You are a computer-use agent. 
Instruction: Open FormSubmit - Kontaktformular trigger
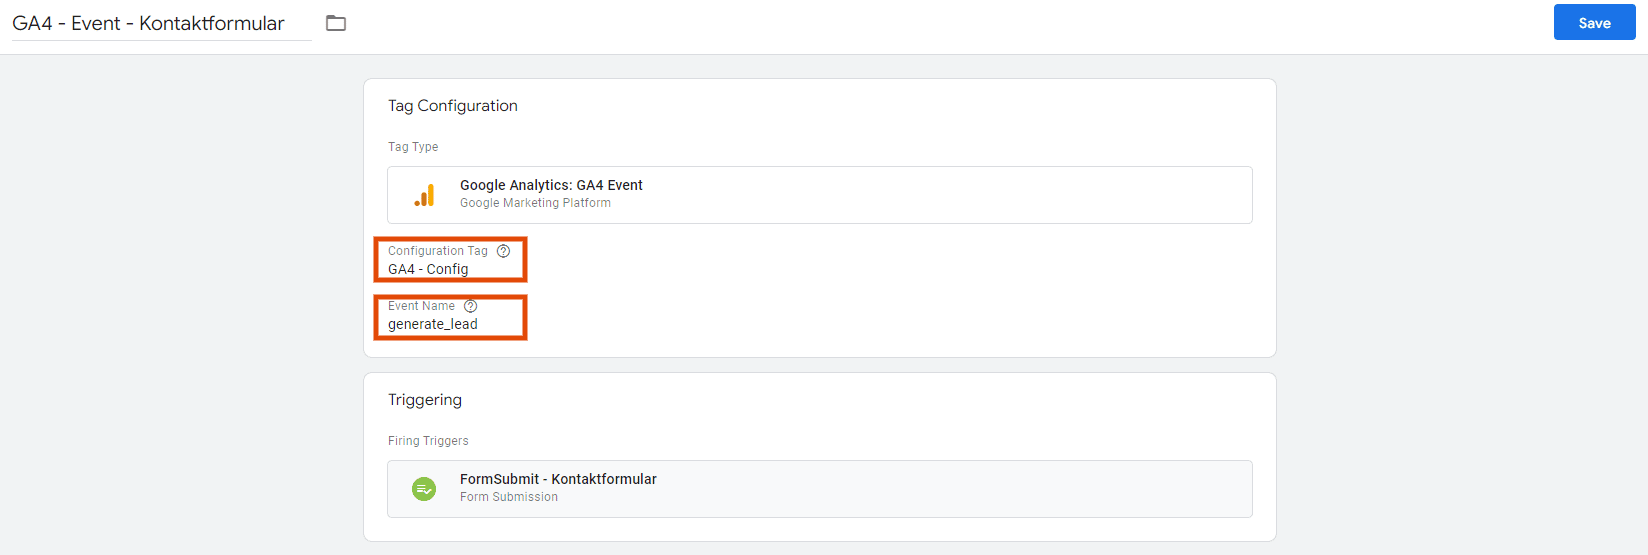coord(820,489)
